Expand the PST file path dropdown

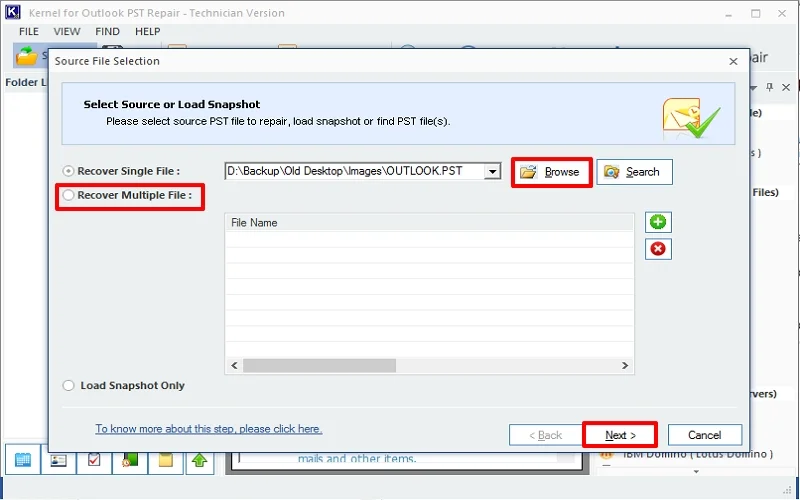pyautogui.click(x=492, y=172)
